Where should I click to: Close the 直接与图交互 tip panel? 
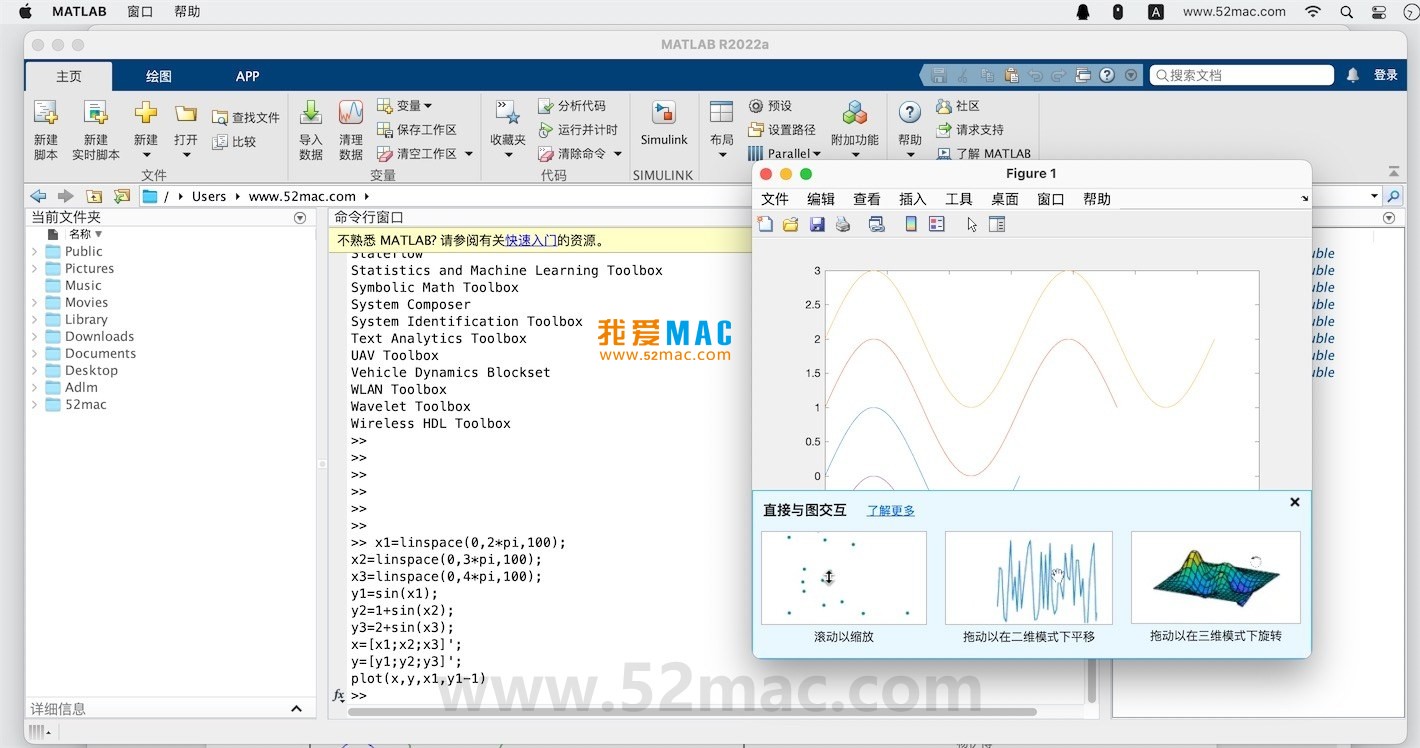point(1295,502)
